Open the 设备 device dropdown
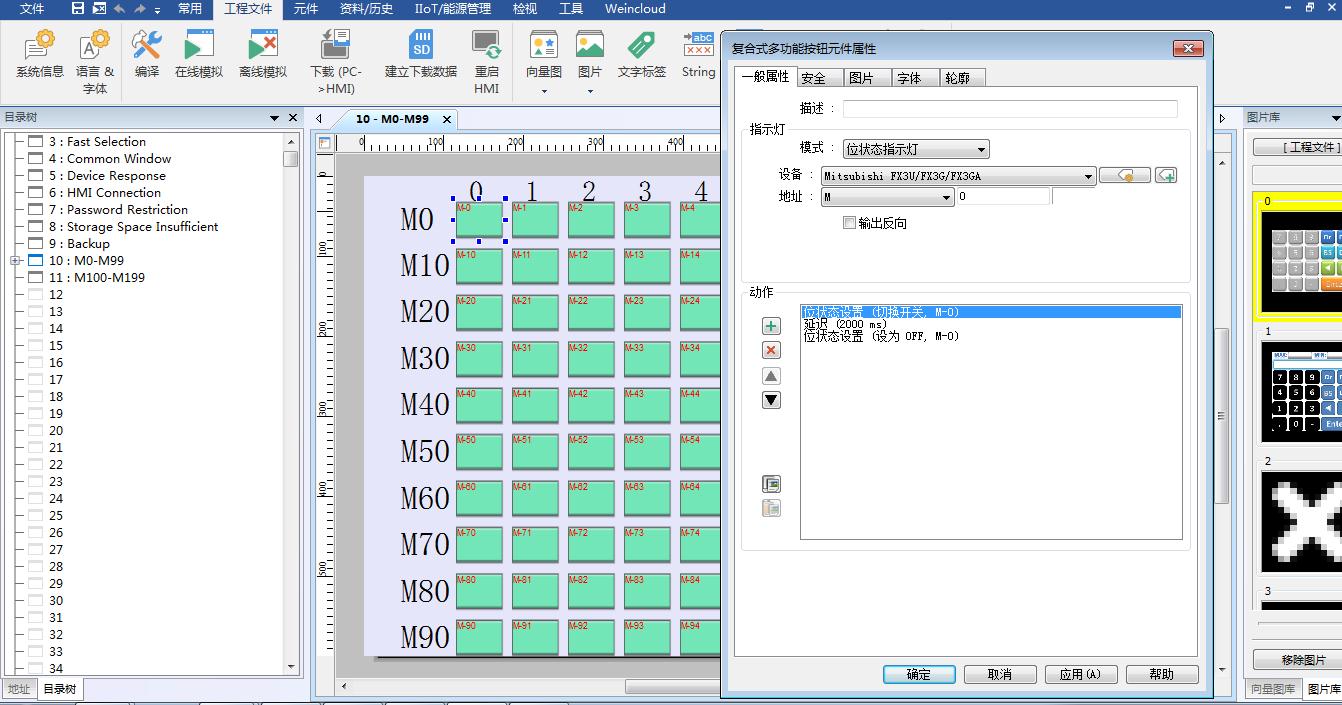The width and height of the screenshot is (1342, 705). click(958, 176)
